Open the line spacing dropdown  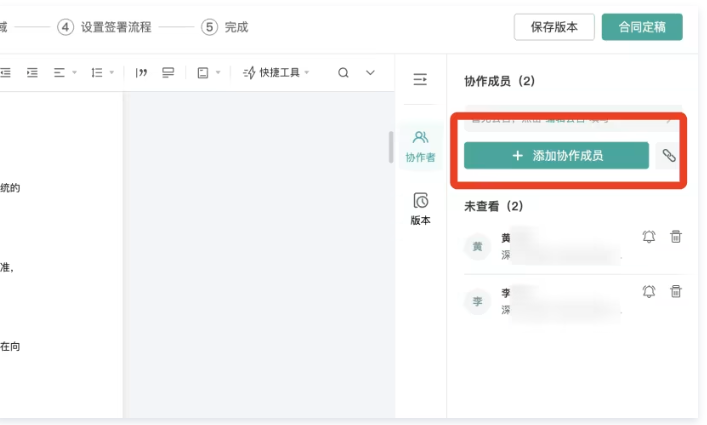pyautogui.click(x=102, y=73)
